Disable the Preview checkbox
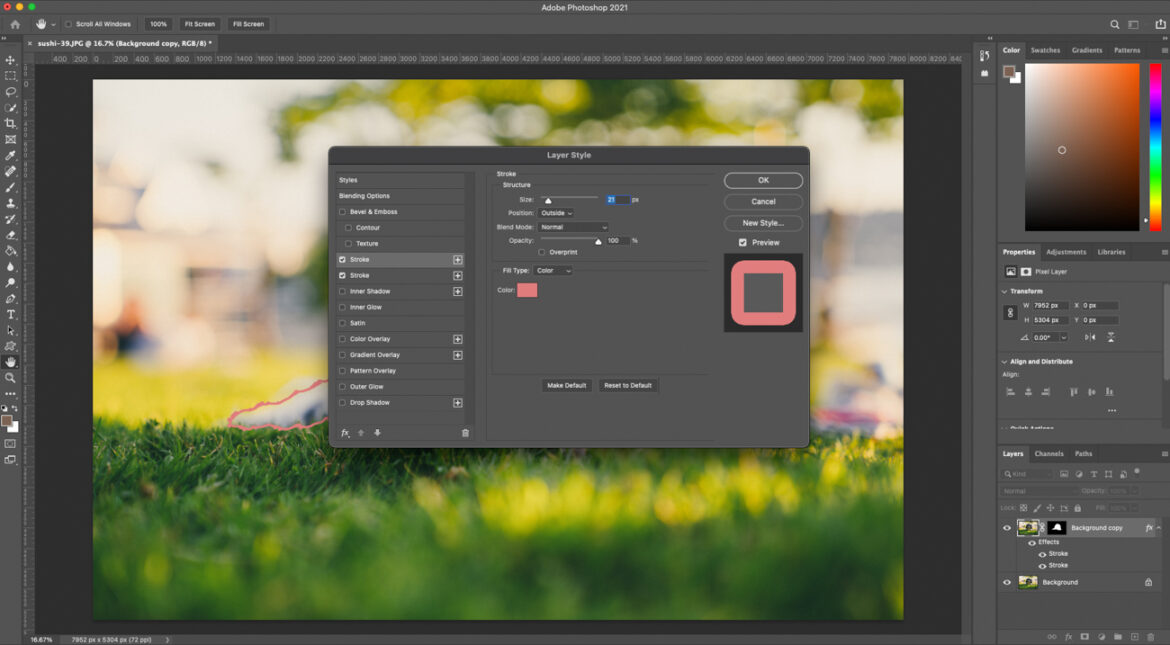This screenshot has width=1170, height=645. (x=742, y=242)
